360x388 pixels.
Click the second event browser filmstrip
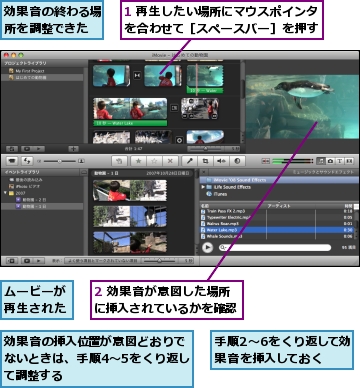(x=130, y=216)
